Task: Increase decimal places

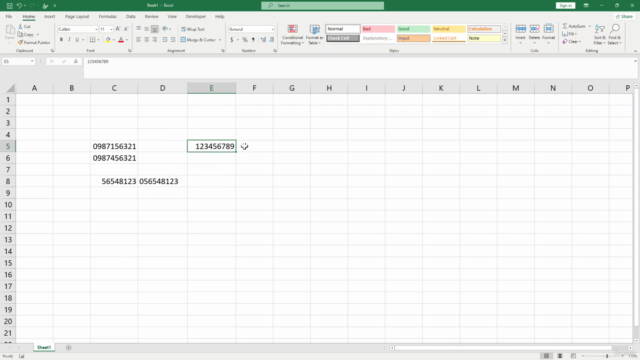Action: (263, 40)
